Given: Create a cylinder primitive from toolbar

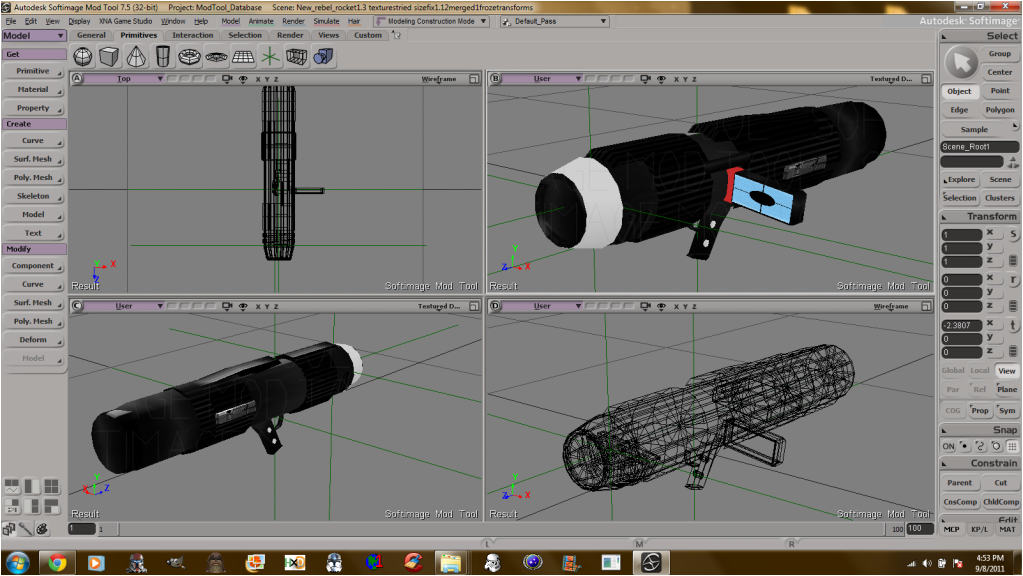Looking at the screenshot, I should tap(162, 57).
